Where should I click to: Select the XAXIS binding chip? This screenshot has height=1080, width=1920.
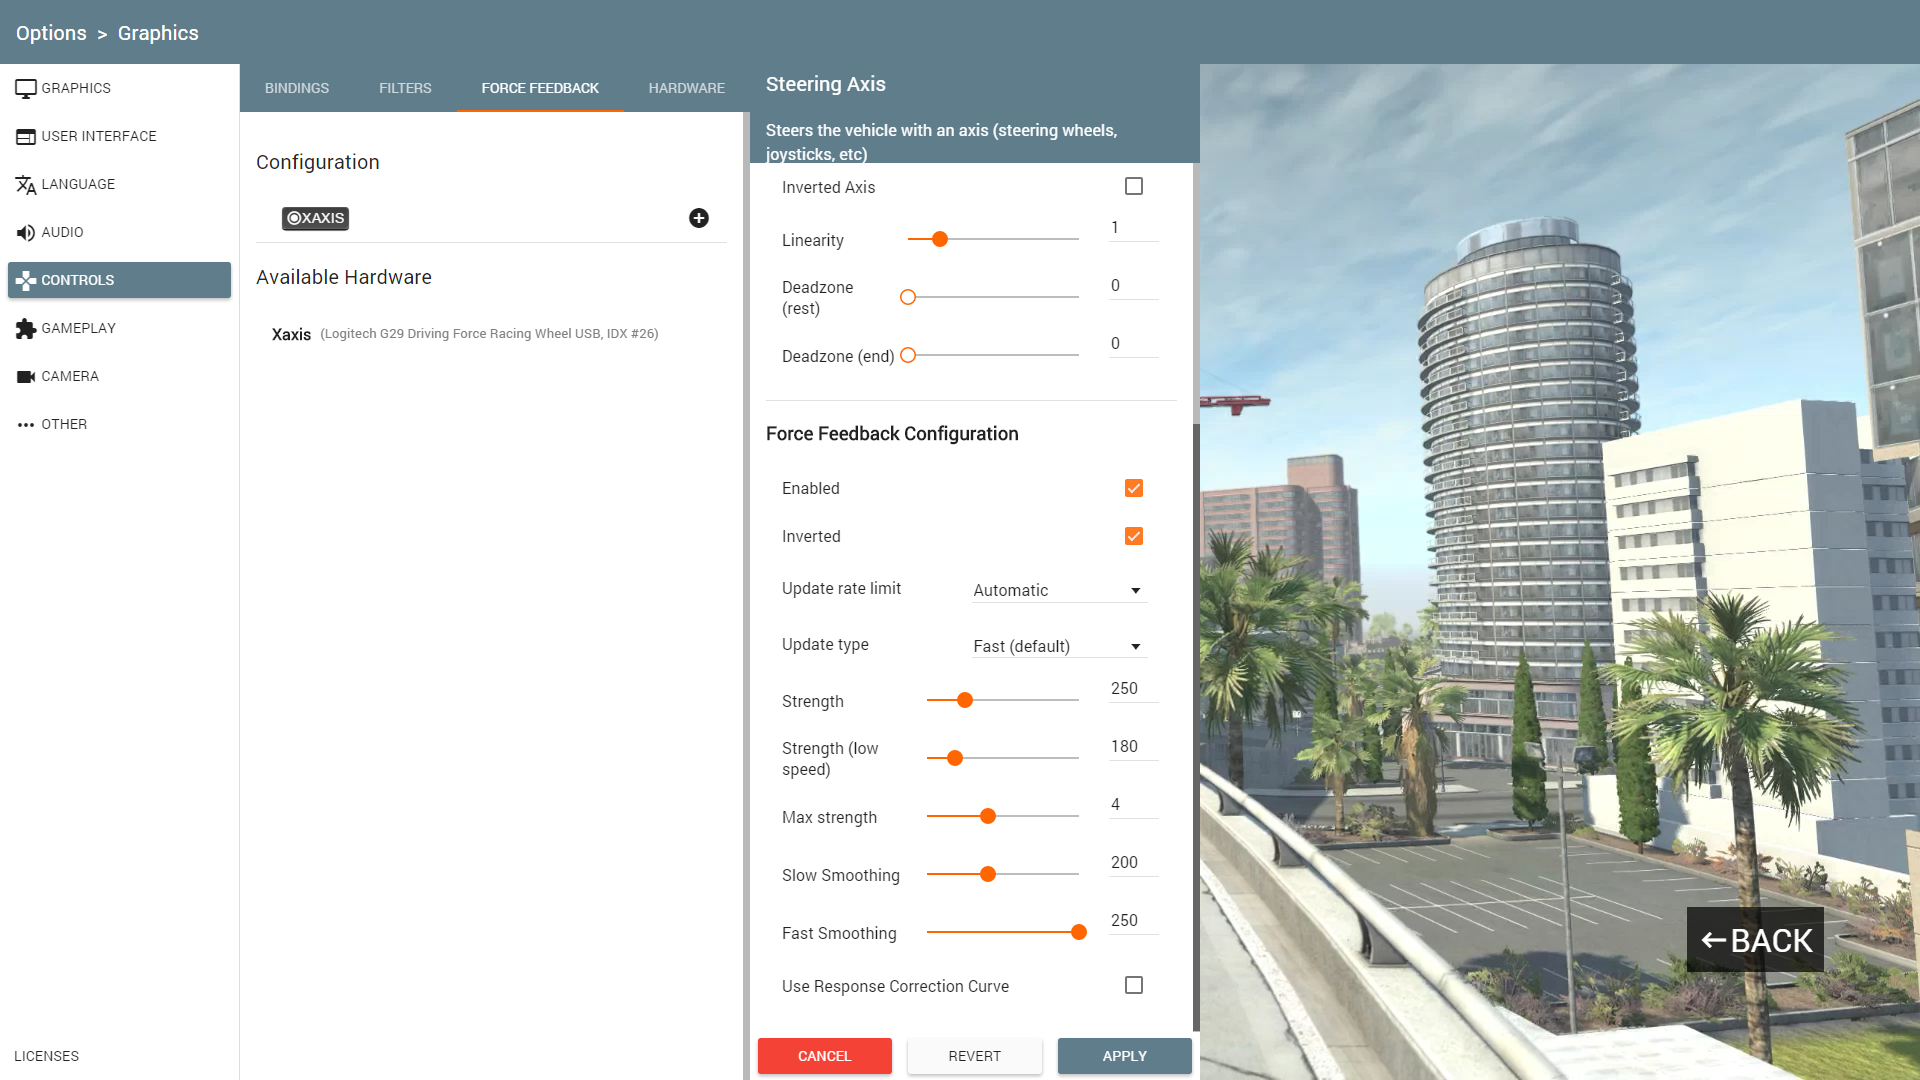[x=315, y=218]
